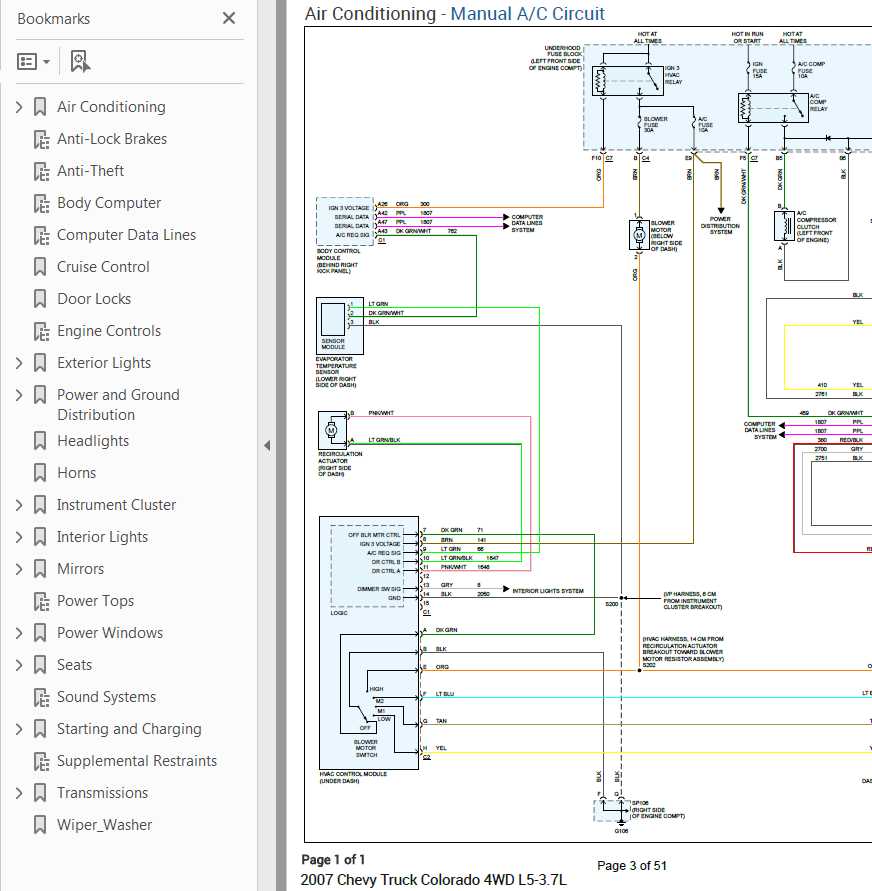The height and width of the screenshot is (891, 872).
Task: Click the 'Bookmarks' panel heading
Action: click(x=53, y=19)
